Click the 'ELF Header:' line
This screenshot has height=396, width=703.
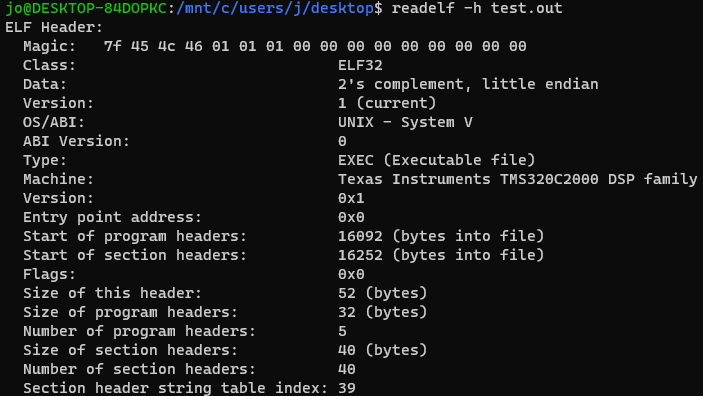pos(54,27)
